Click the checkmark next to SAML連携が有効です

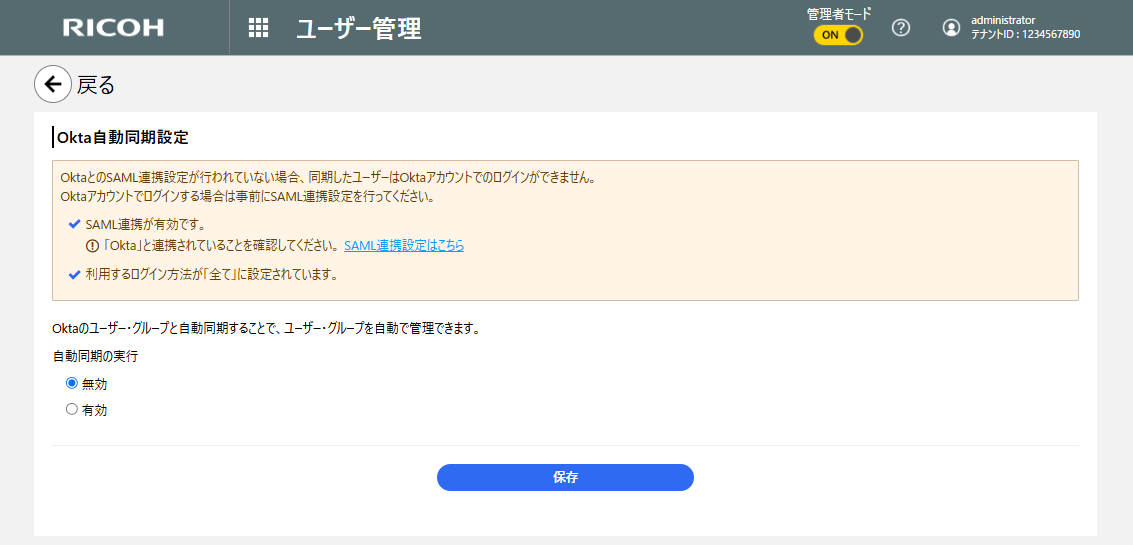pos(74,225)
